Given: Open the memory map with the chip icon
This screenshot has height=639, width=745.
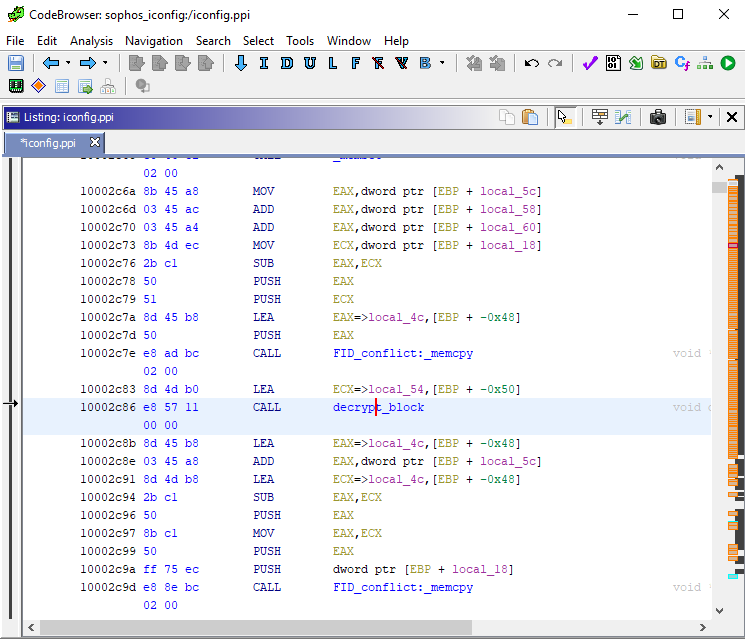Looking at the screenshot, I should [16, 86].
